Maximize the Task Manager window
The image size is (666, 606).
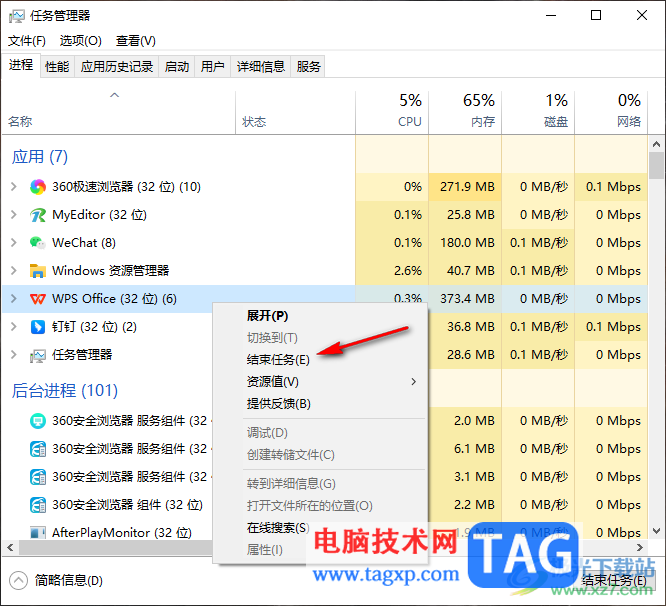(596, 16)
